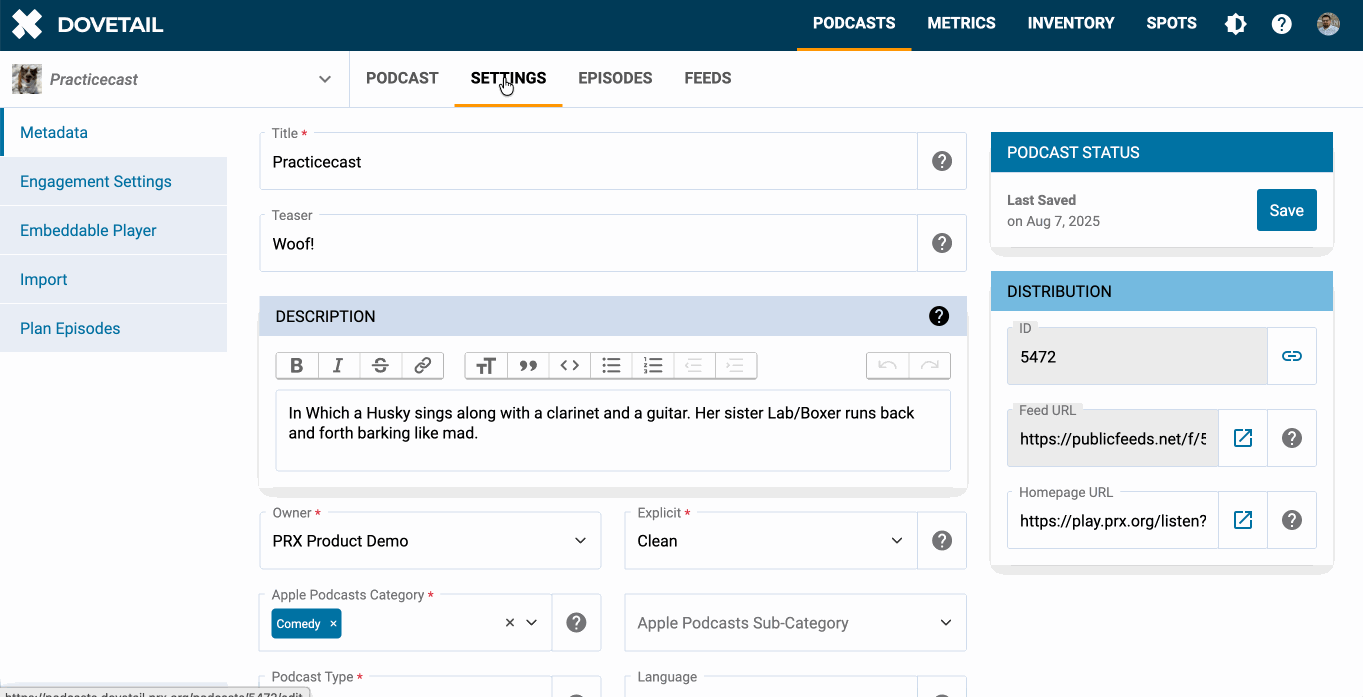Insert a block quote in description

tap(528, 366)
